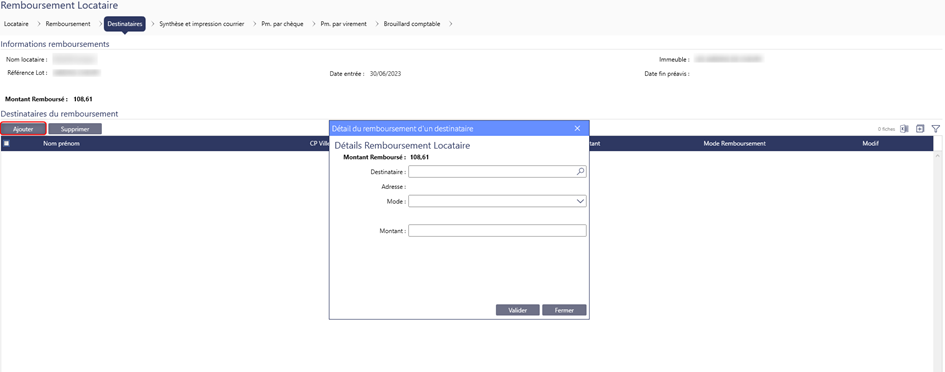Viewport: 945px width, 372px height.
Task: Go to the Locataire step
Action: click(x=16, y=24)
